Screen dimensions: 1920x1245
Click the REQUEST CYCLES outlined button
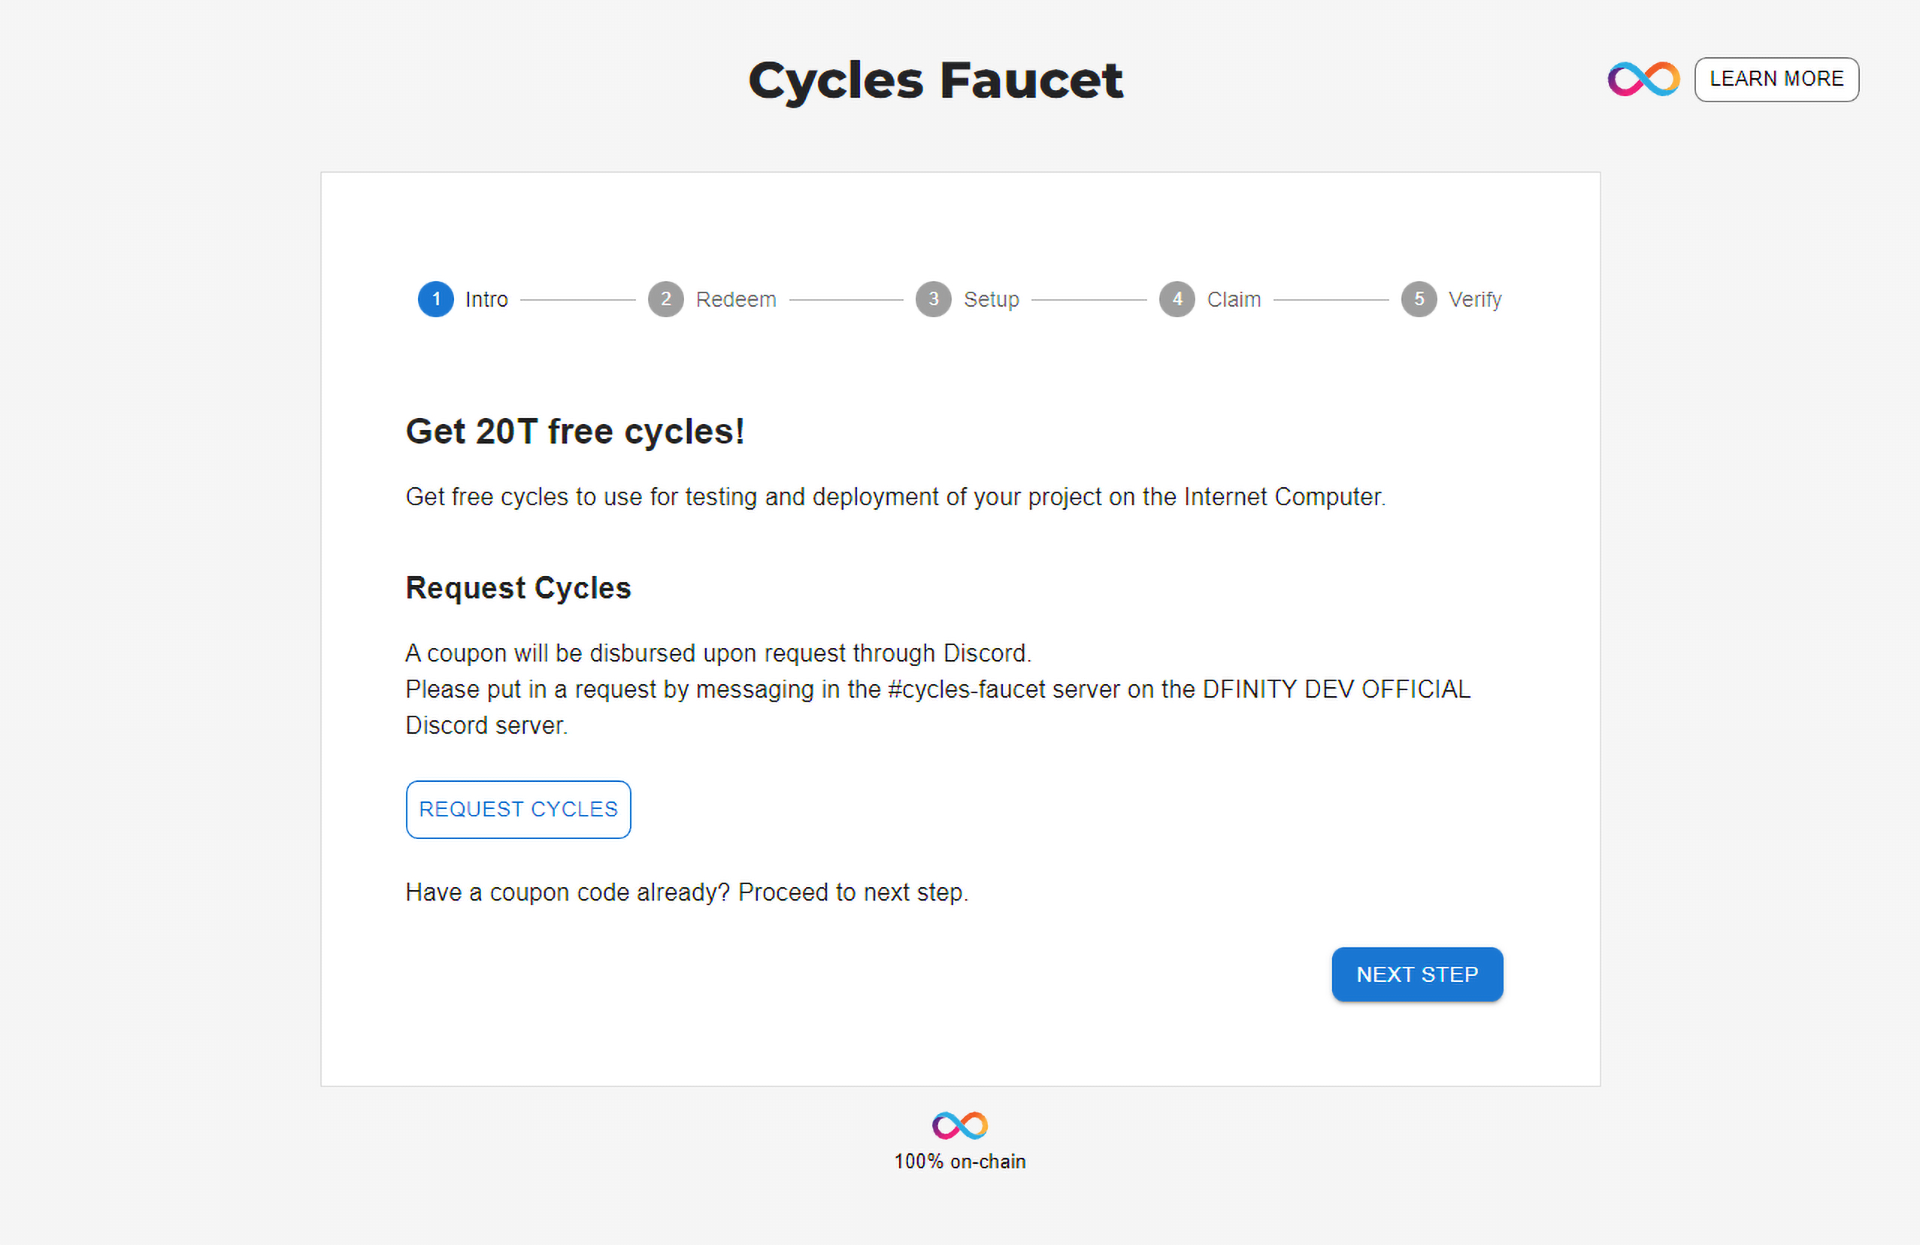pyautogui.click(x=518, y=809)
